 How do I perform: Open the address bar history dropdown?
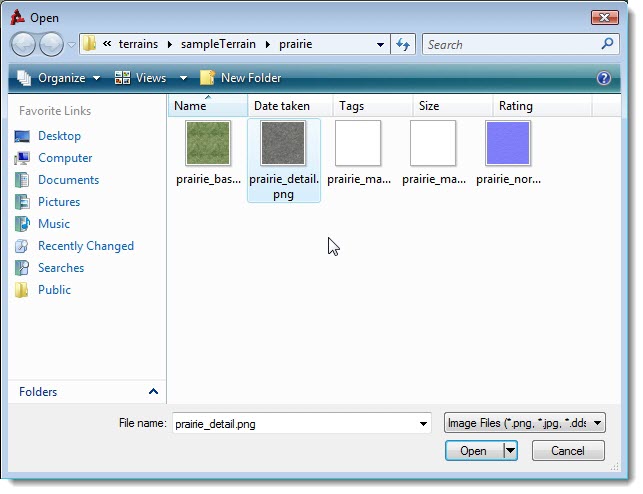(x=381, y=44)
